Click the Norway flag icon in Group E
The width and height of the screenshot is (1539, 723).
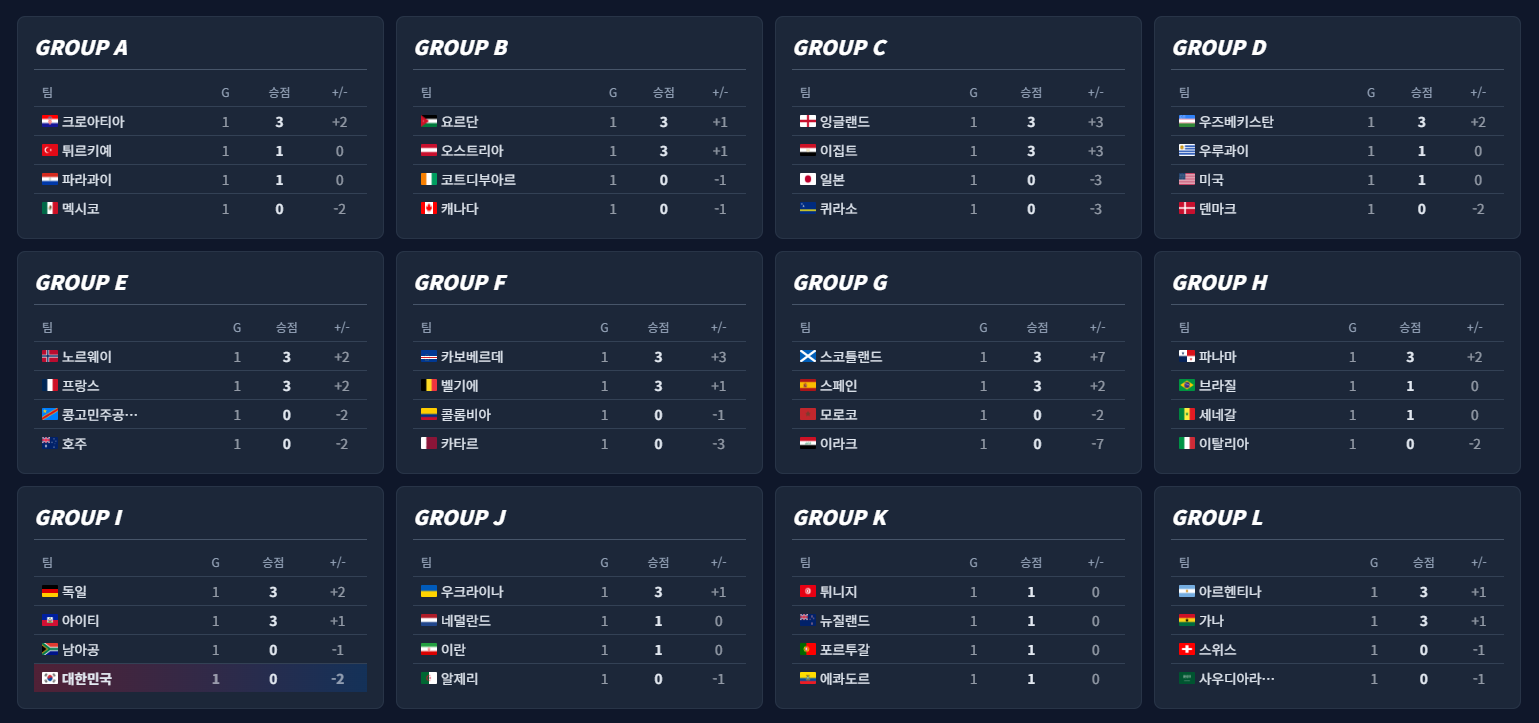50,357
